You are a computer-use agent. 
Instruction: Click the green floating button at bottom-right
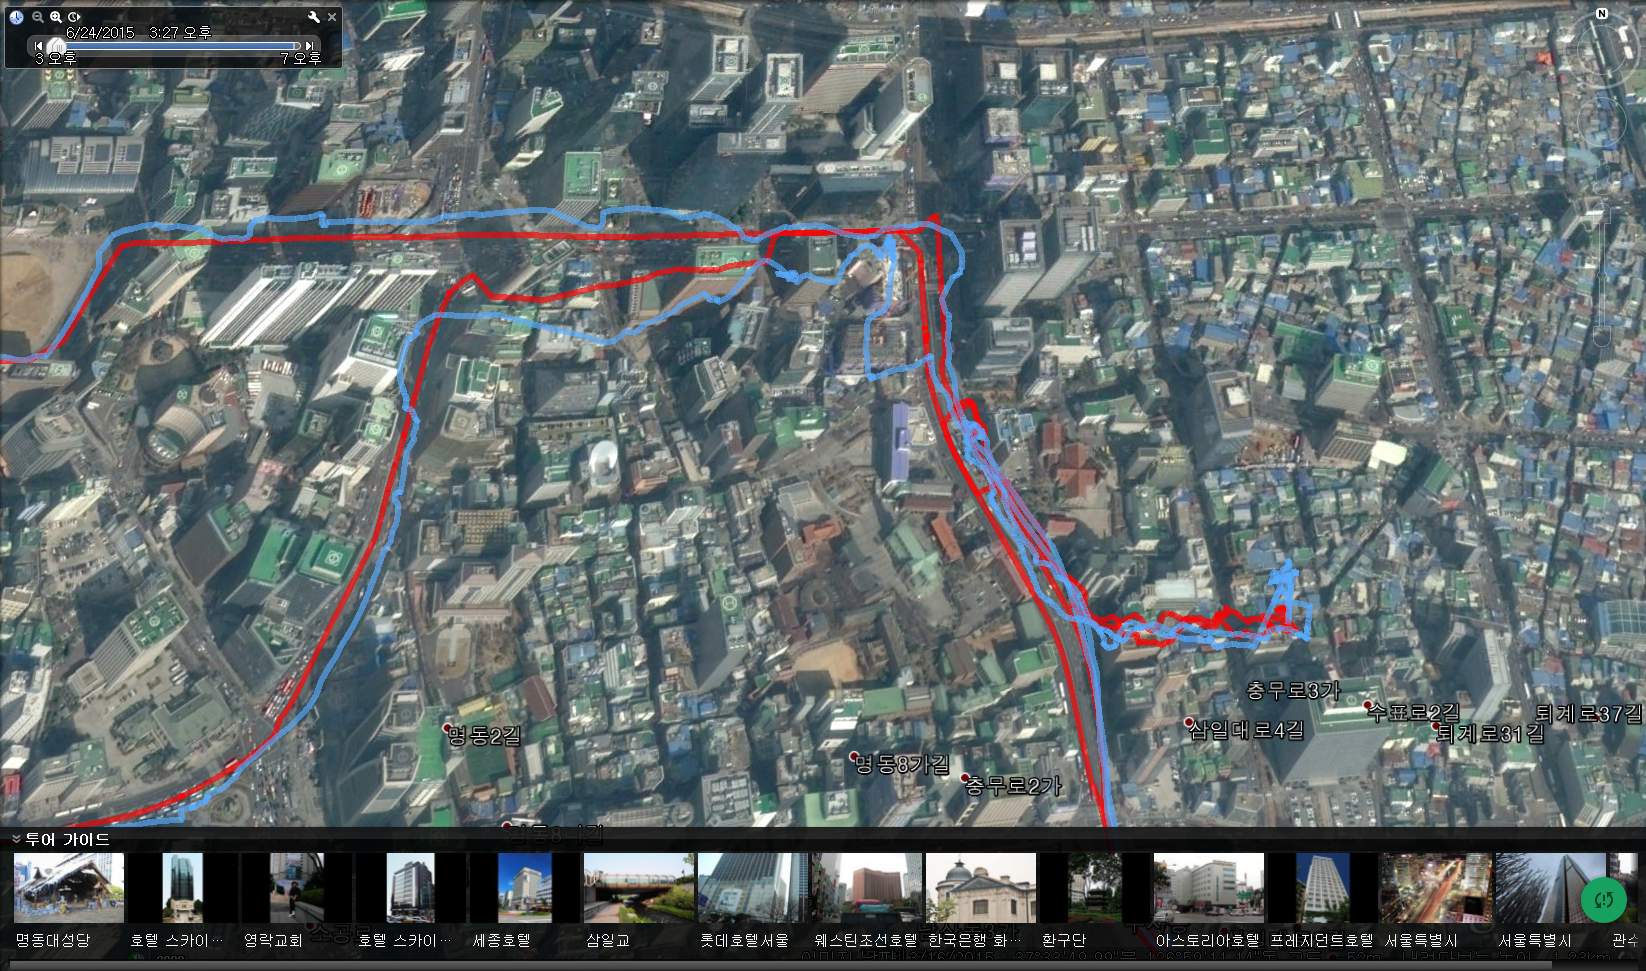pos(1604,900)
